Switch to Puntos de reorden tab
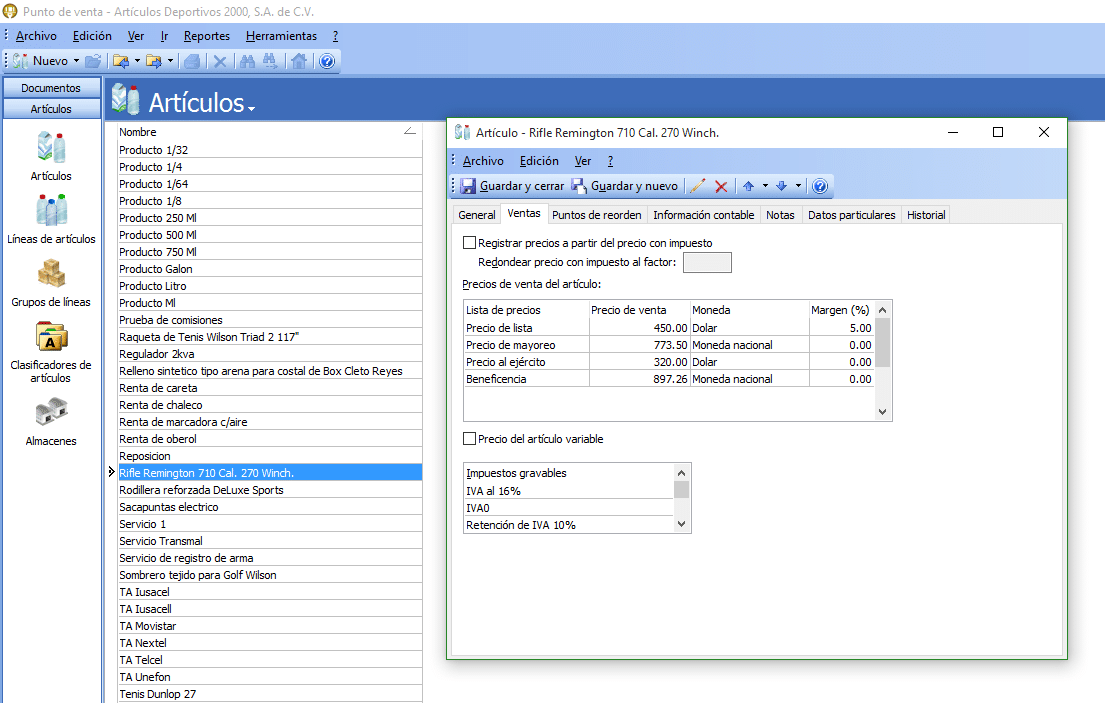1105x703 pixels. (597, 215)
